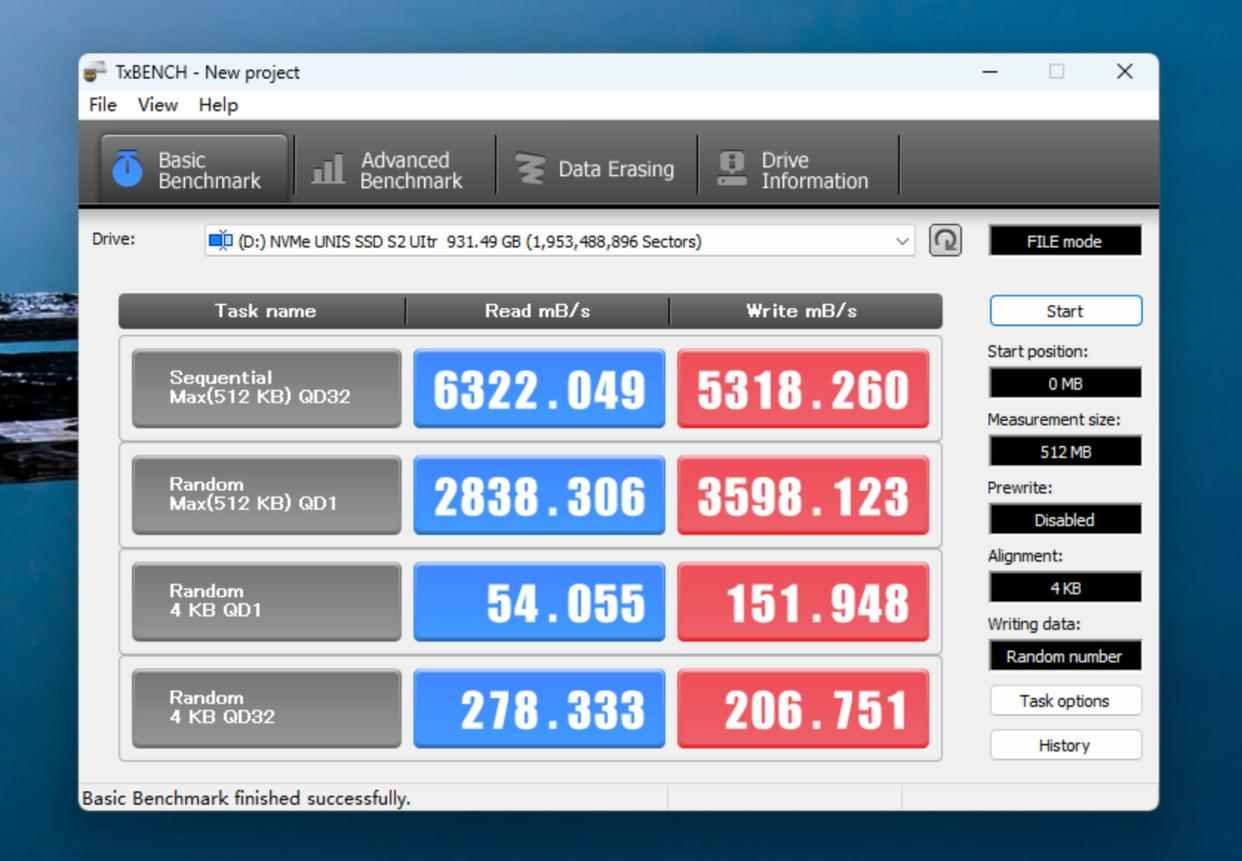Click the read result 2838.306
This screenshot has height=861, width=1242.
pos(539,495)
